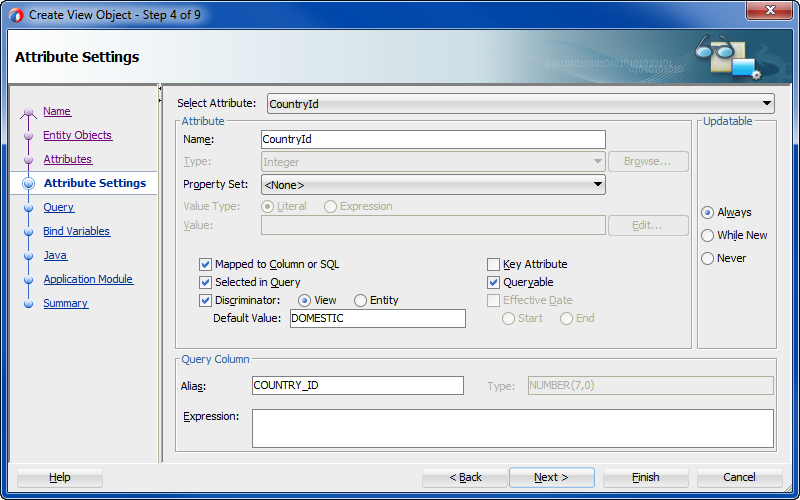The height and width of the screenshot is (500, 800).
Task: Go to the Entity Objects step
Action: [x=78, y=135]
